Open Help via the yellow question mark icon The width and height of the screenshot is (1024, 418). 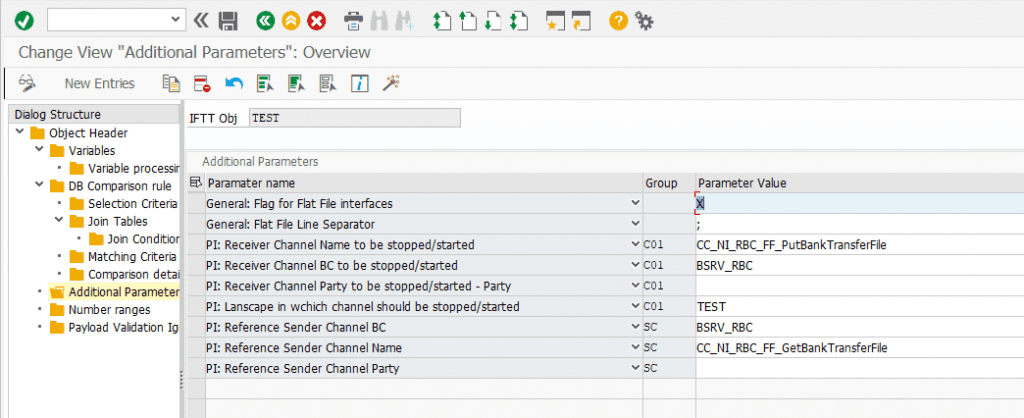coord(618,21)
